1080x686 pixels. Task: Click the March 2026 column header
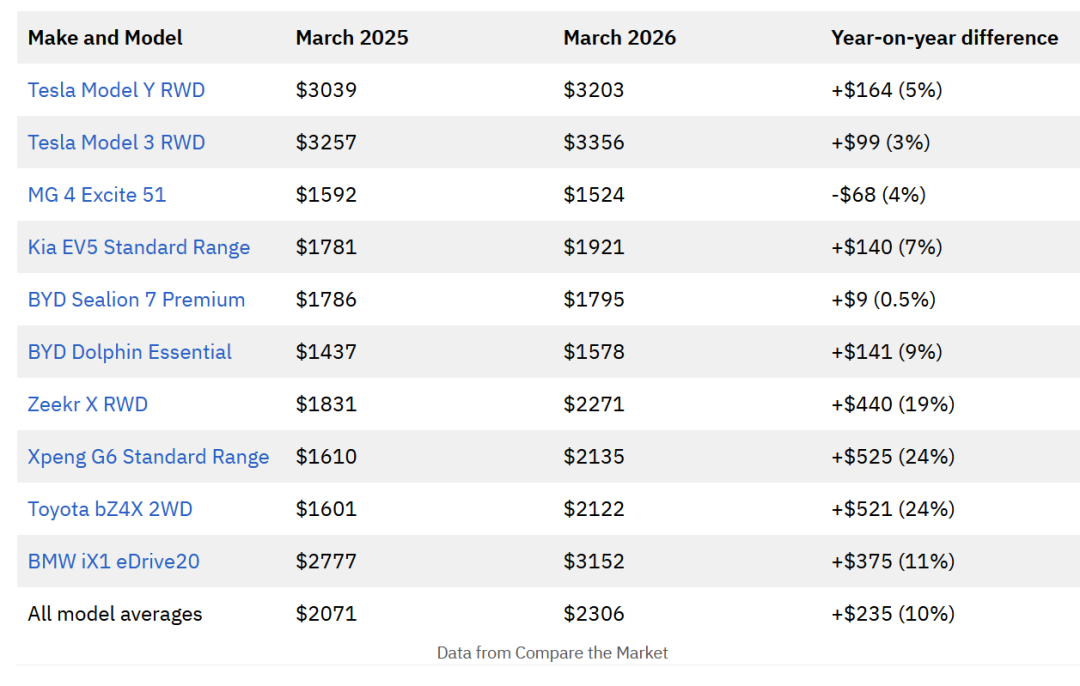coord(620,38)
